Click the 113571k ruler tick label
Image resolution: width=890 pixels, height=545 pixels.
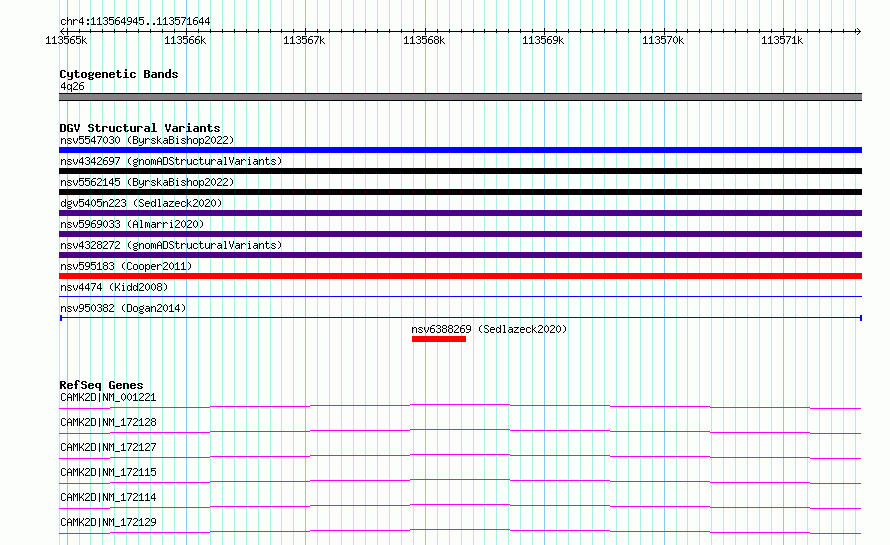pyautogui.click(x=782, y=40)
